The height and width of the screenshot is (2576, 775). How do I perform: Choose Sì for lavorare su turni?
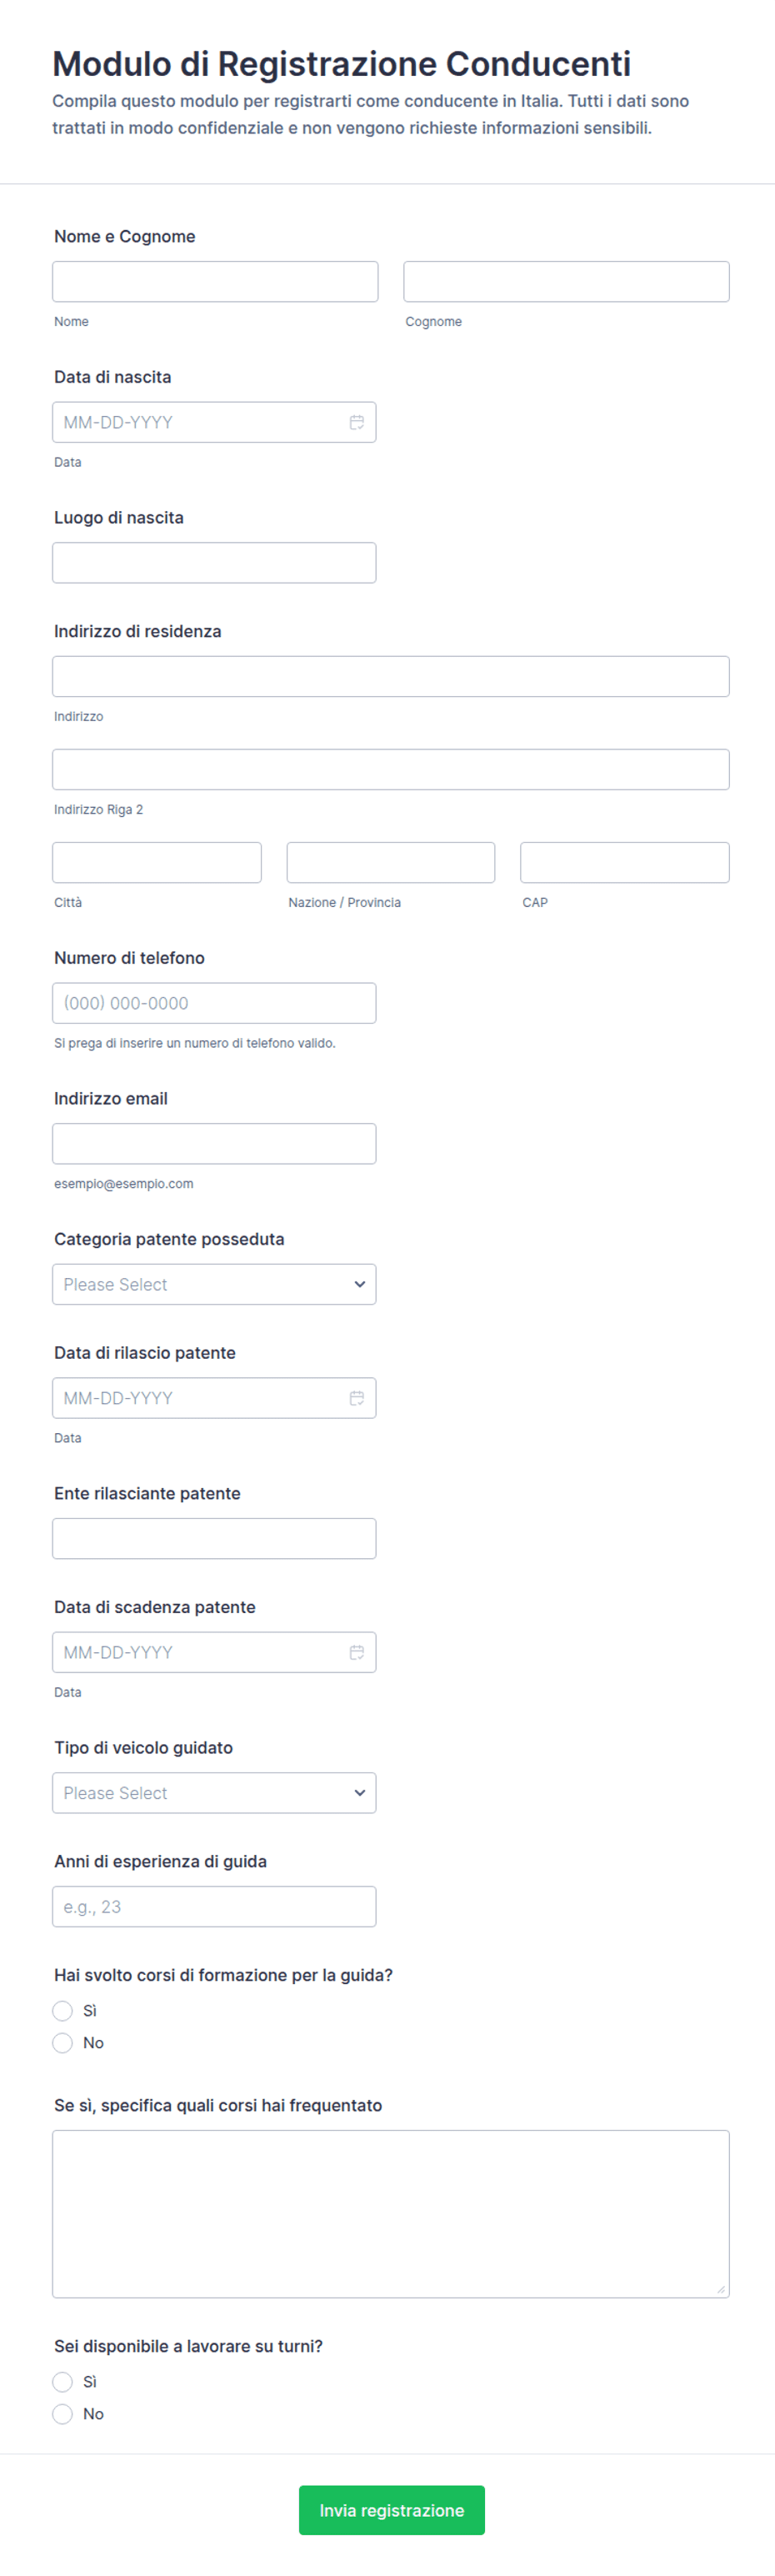pos(63,2381)
